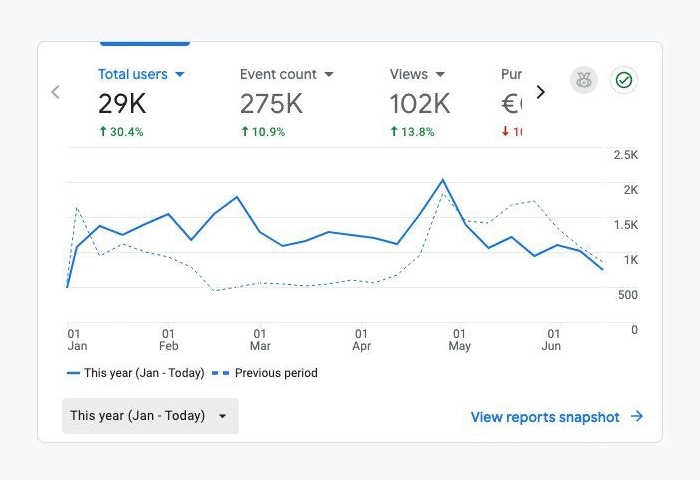Select the Event count metric tab
The height and width of the screenshot is (480, 700).
point(287,102)
